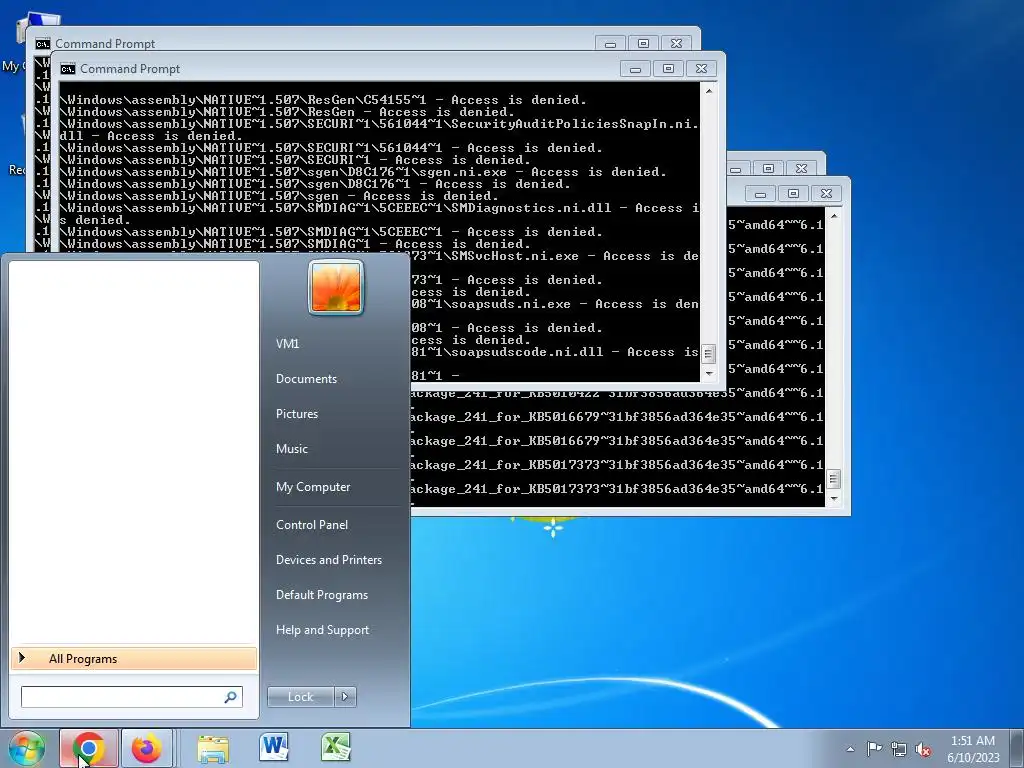Screen dimensions: 1024x768
Task: Open Music from the Start menu
Action: [291, 449]
